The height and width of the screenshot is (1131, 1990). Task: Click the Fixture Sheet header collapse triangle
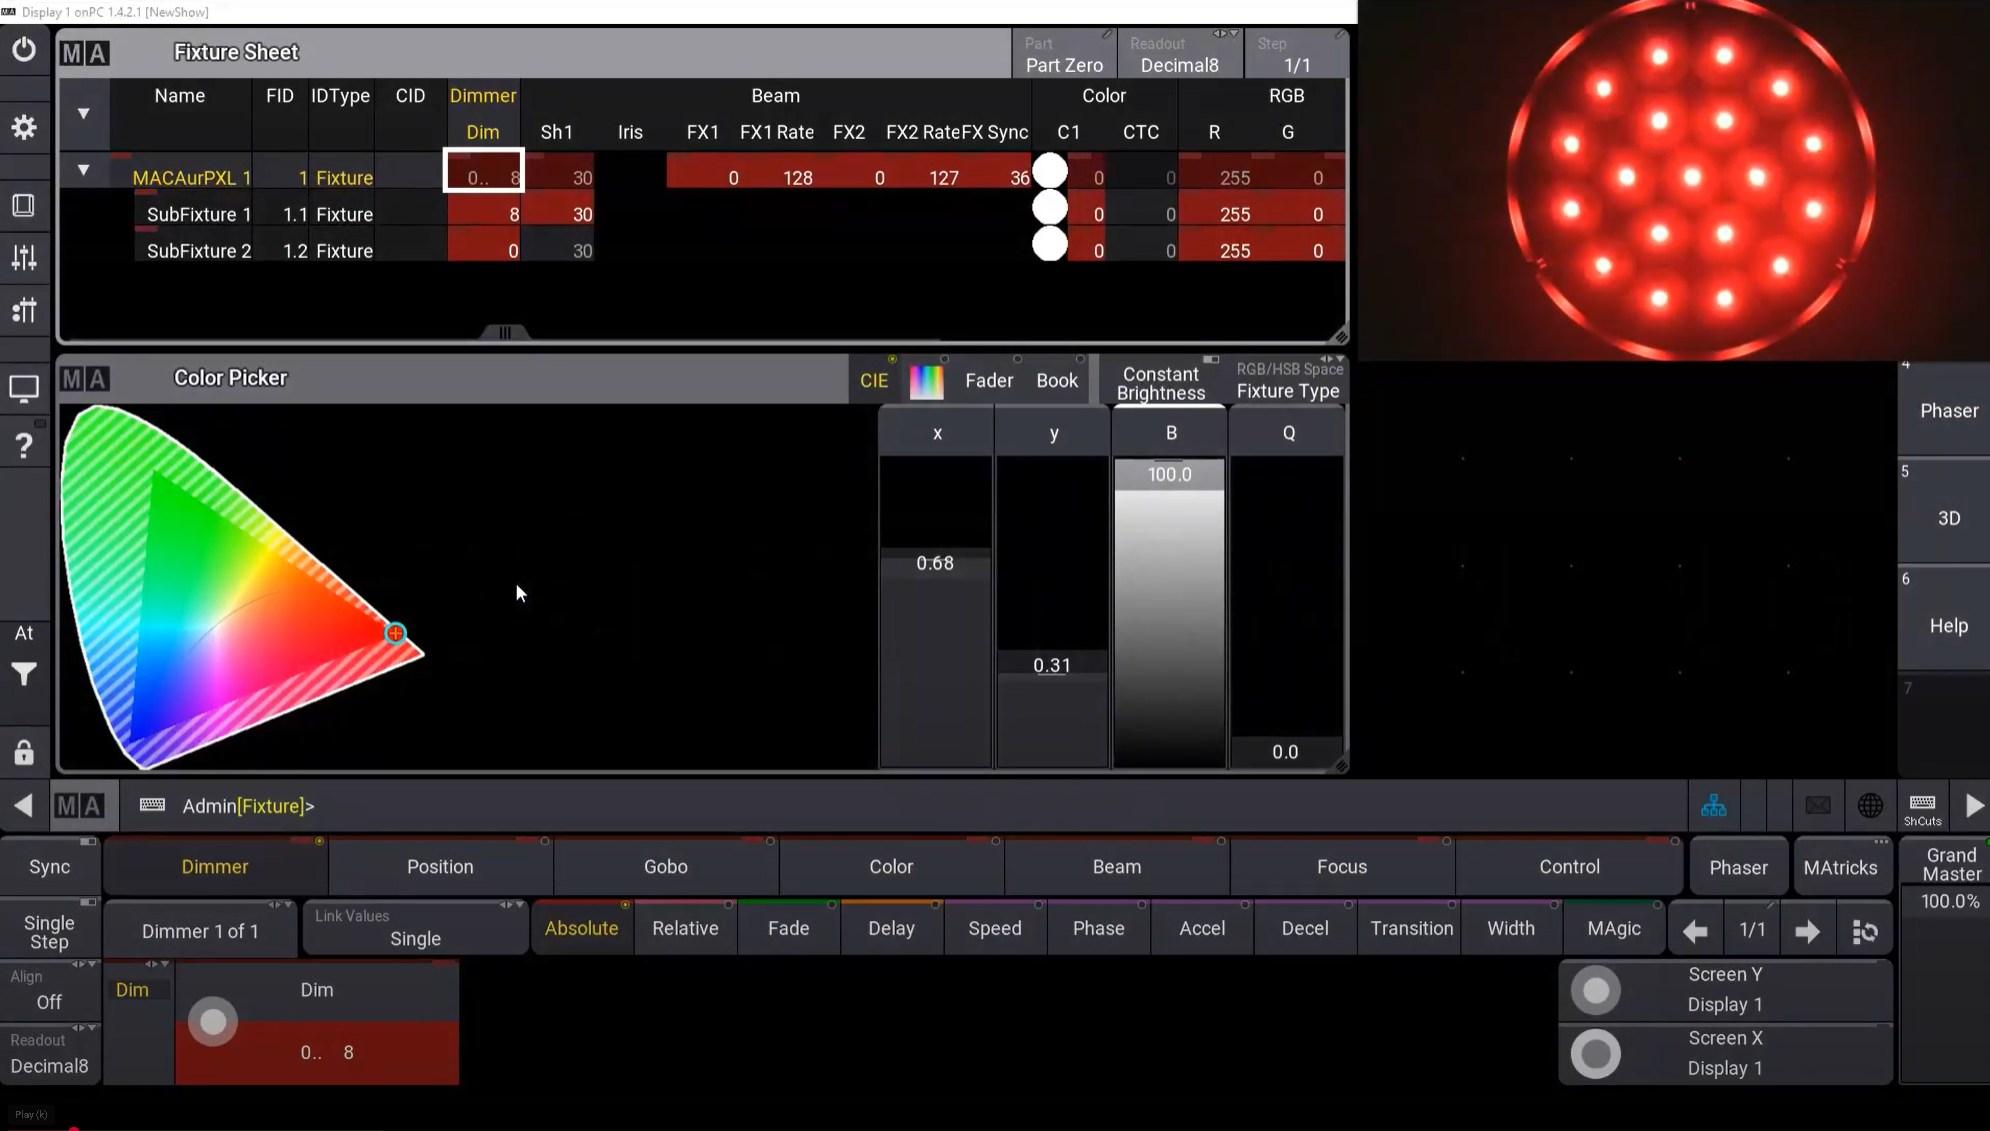83,114
